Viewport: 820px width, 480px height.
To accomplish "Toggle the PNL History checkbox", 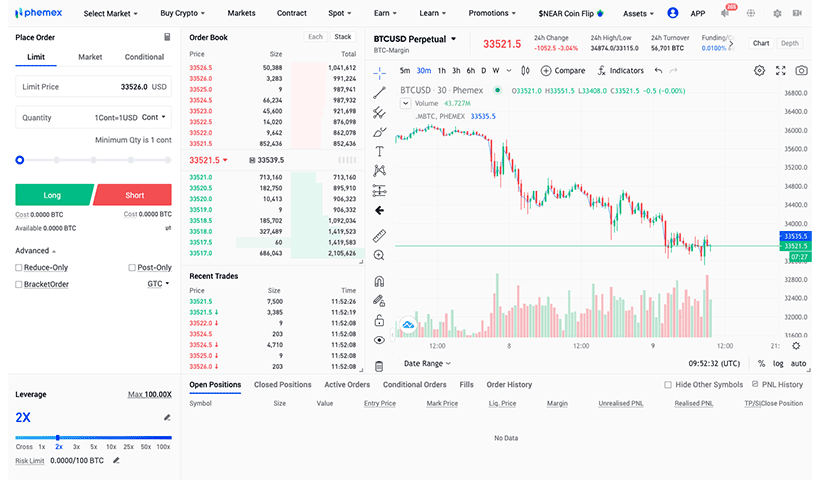I will pyautogui.click(x=755, y=384).
